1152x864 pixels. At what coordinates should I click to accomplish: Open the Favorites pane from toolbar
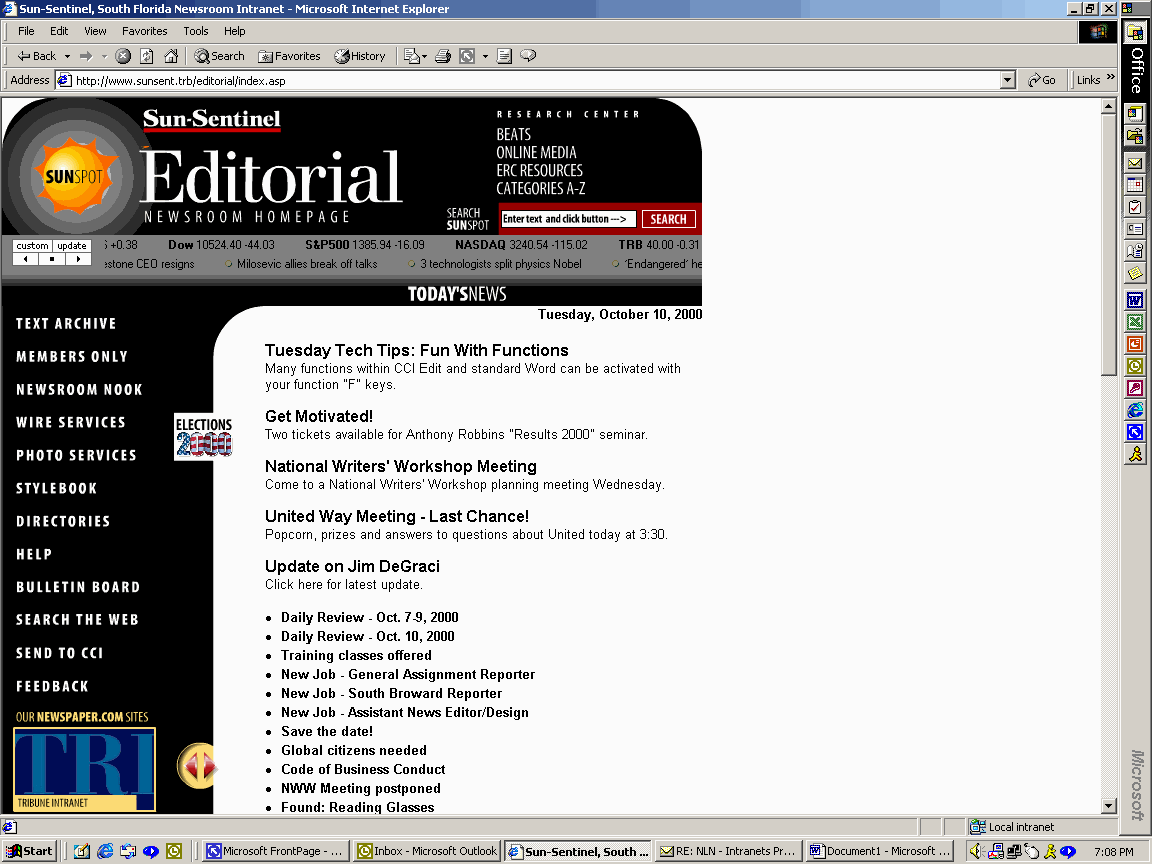coord(289,56)
